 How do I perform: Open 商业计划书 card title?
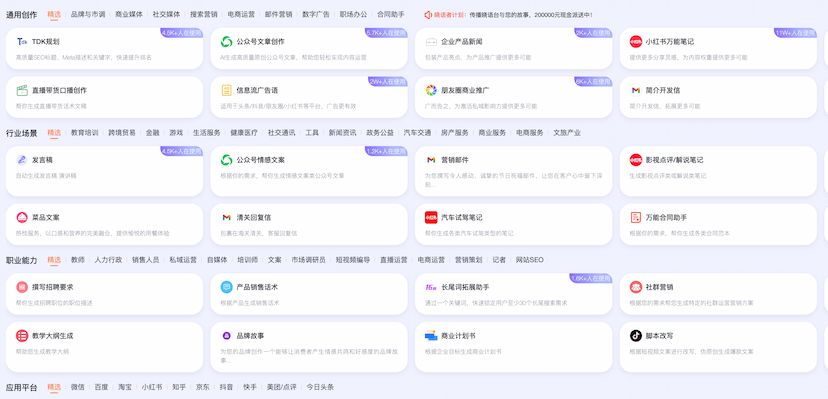tap(458, 336)
